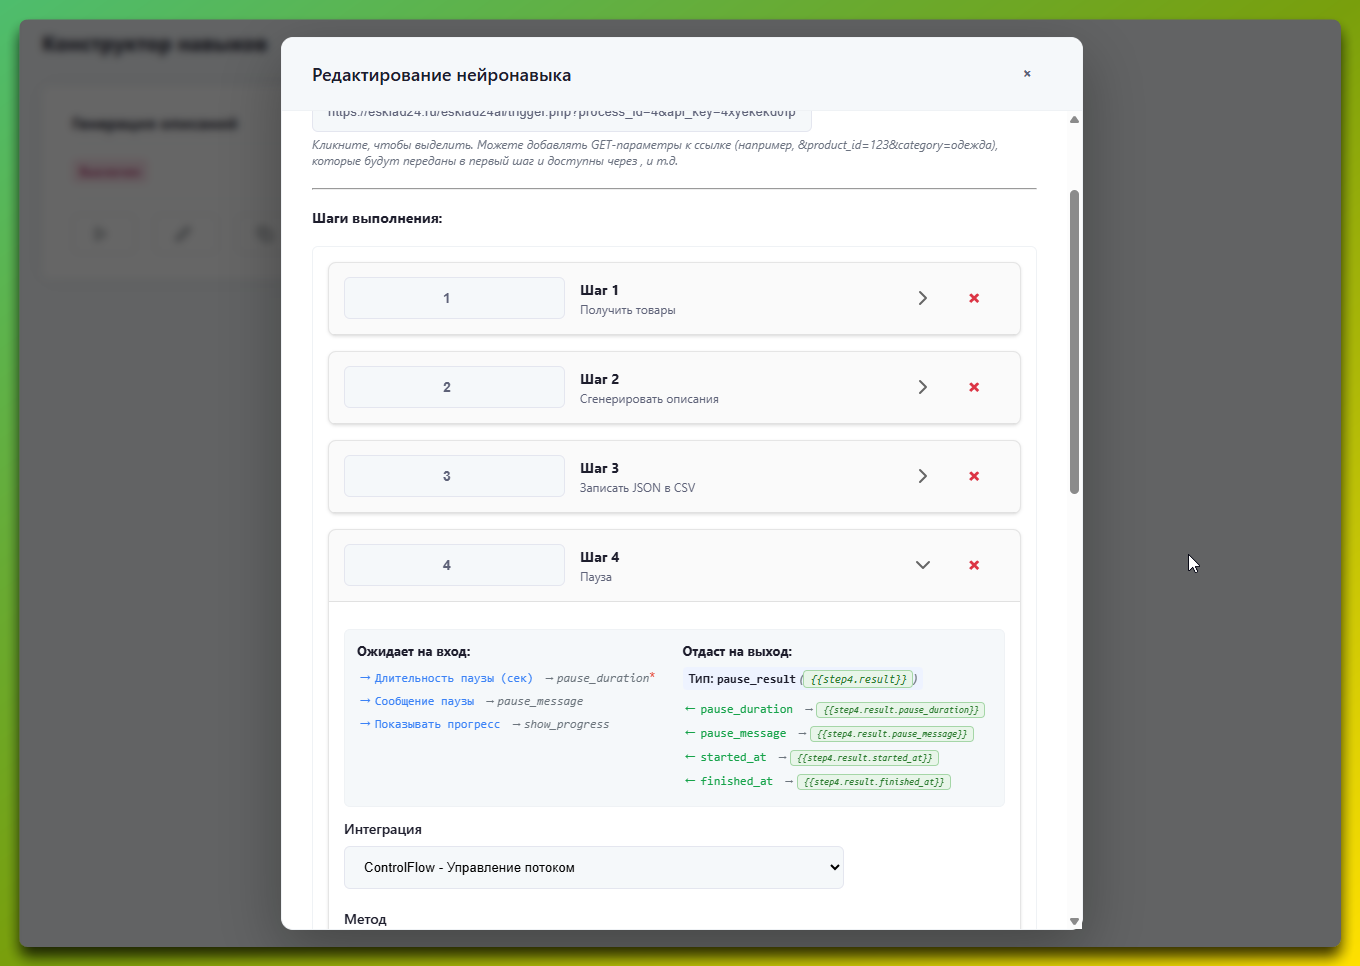Viewport: 1360px width, 966px height.
Task: Expand Step 3 Записать JSON в CSV chevron
Action: coord(923,476)
